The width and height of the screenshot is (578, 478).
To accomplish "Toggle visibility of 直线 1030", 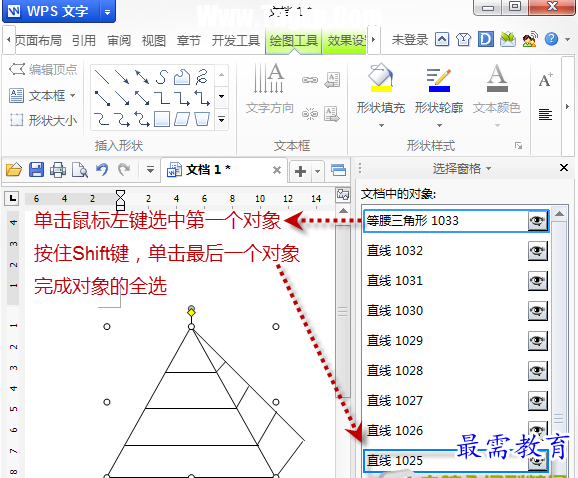I will [537, 311].
